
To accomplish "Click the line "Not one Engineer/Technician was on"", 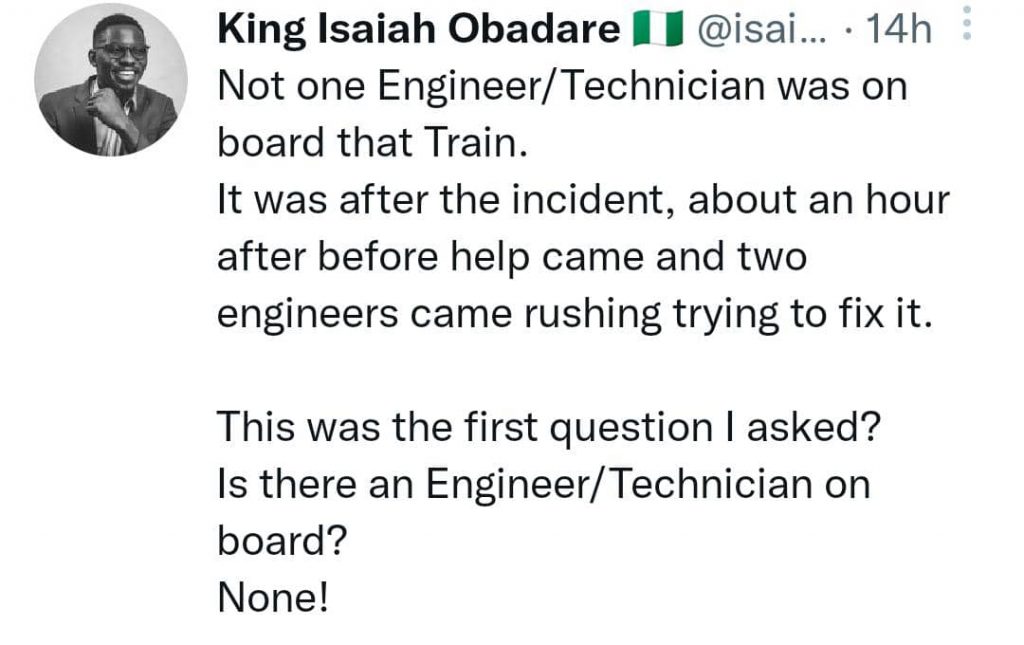I will coord(561,87).
